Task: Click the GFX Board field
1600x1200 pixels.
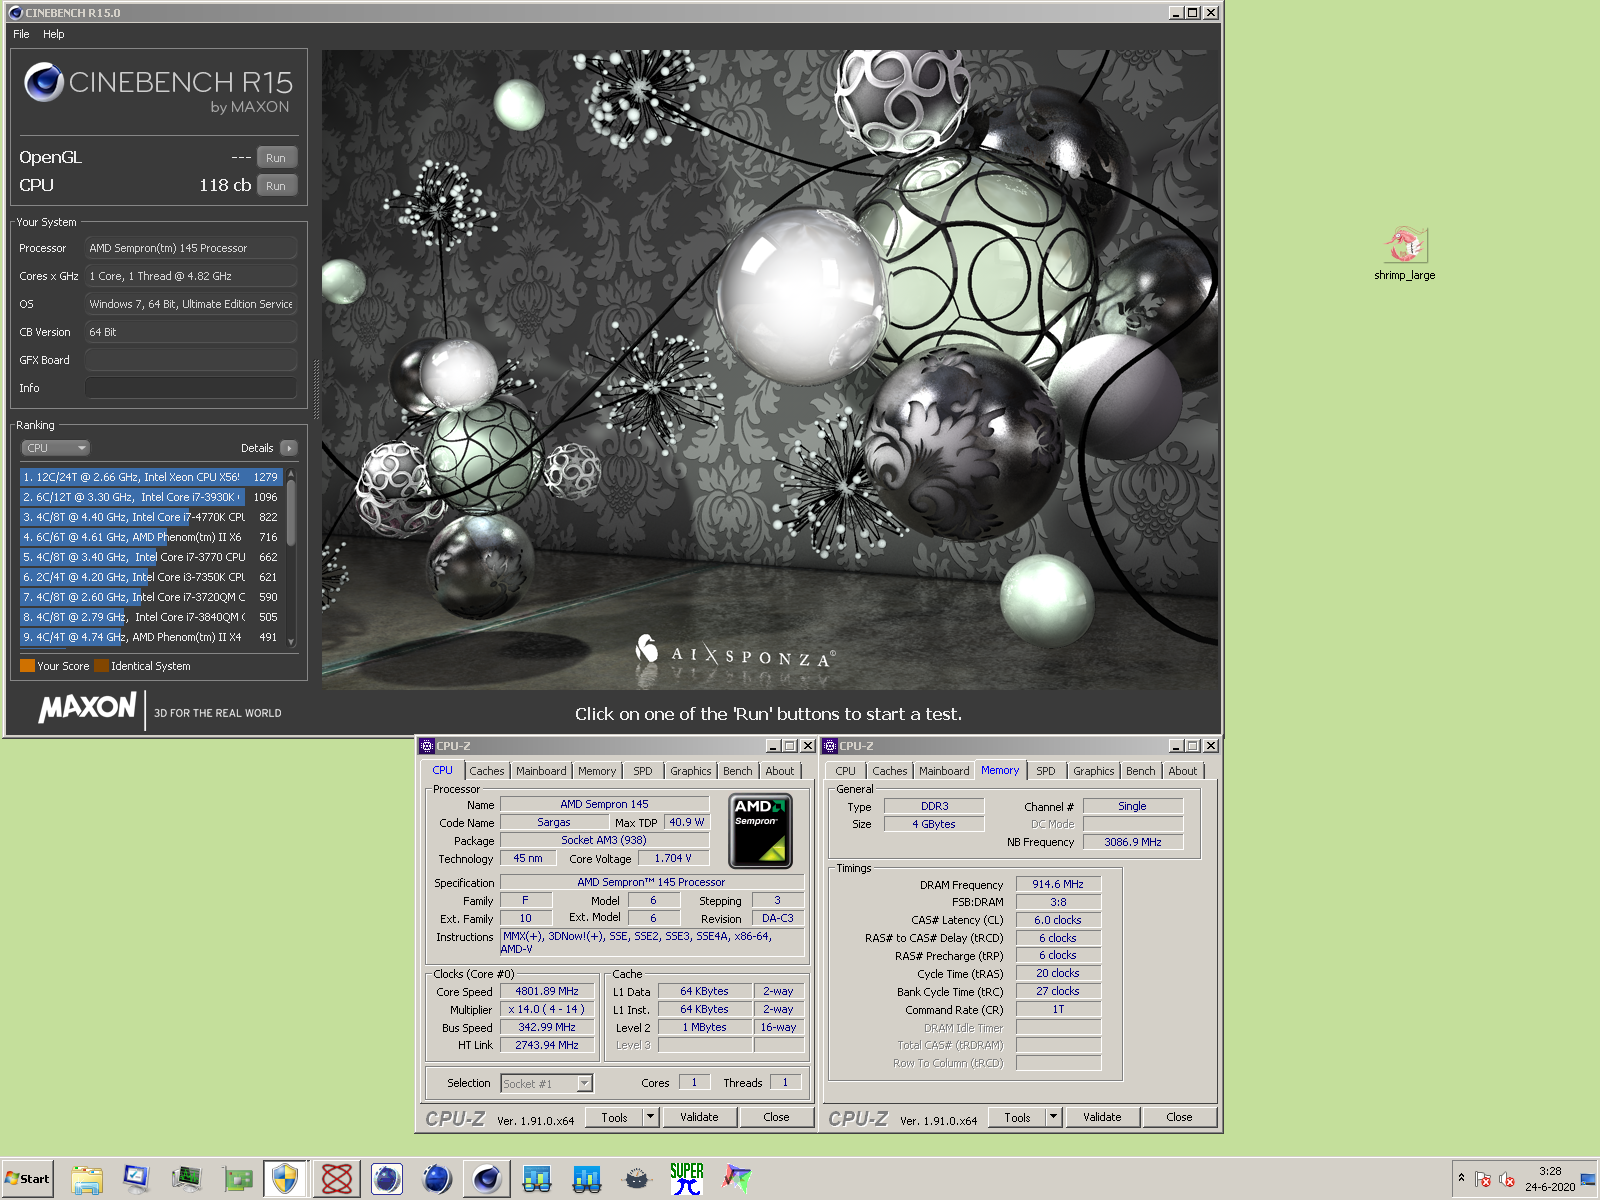Action: click(190, 360)
